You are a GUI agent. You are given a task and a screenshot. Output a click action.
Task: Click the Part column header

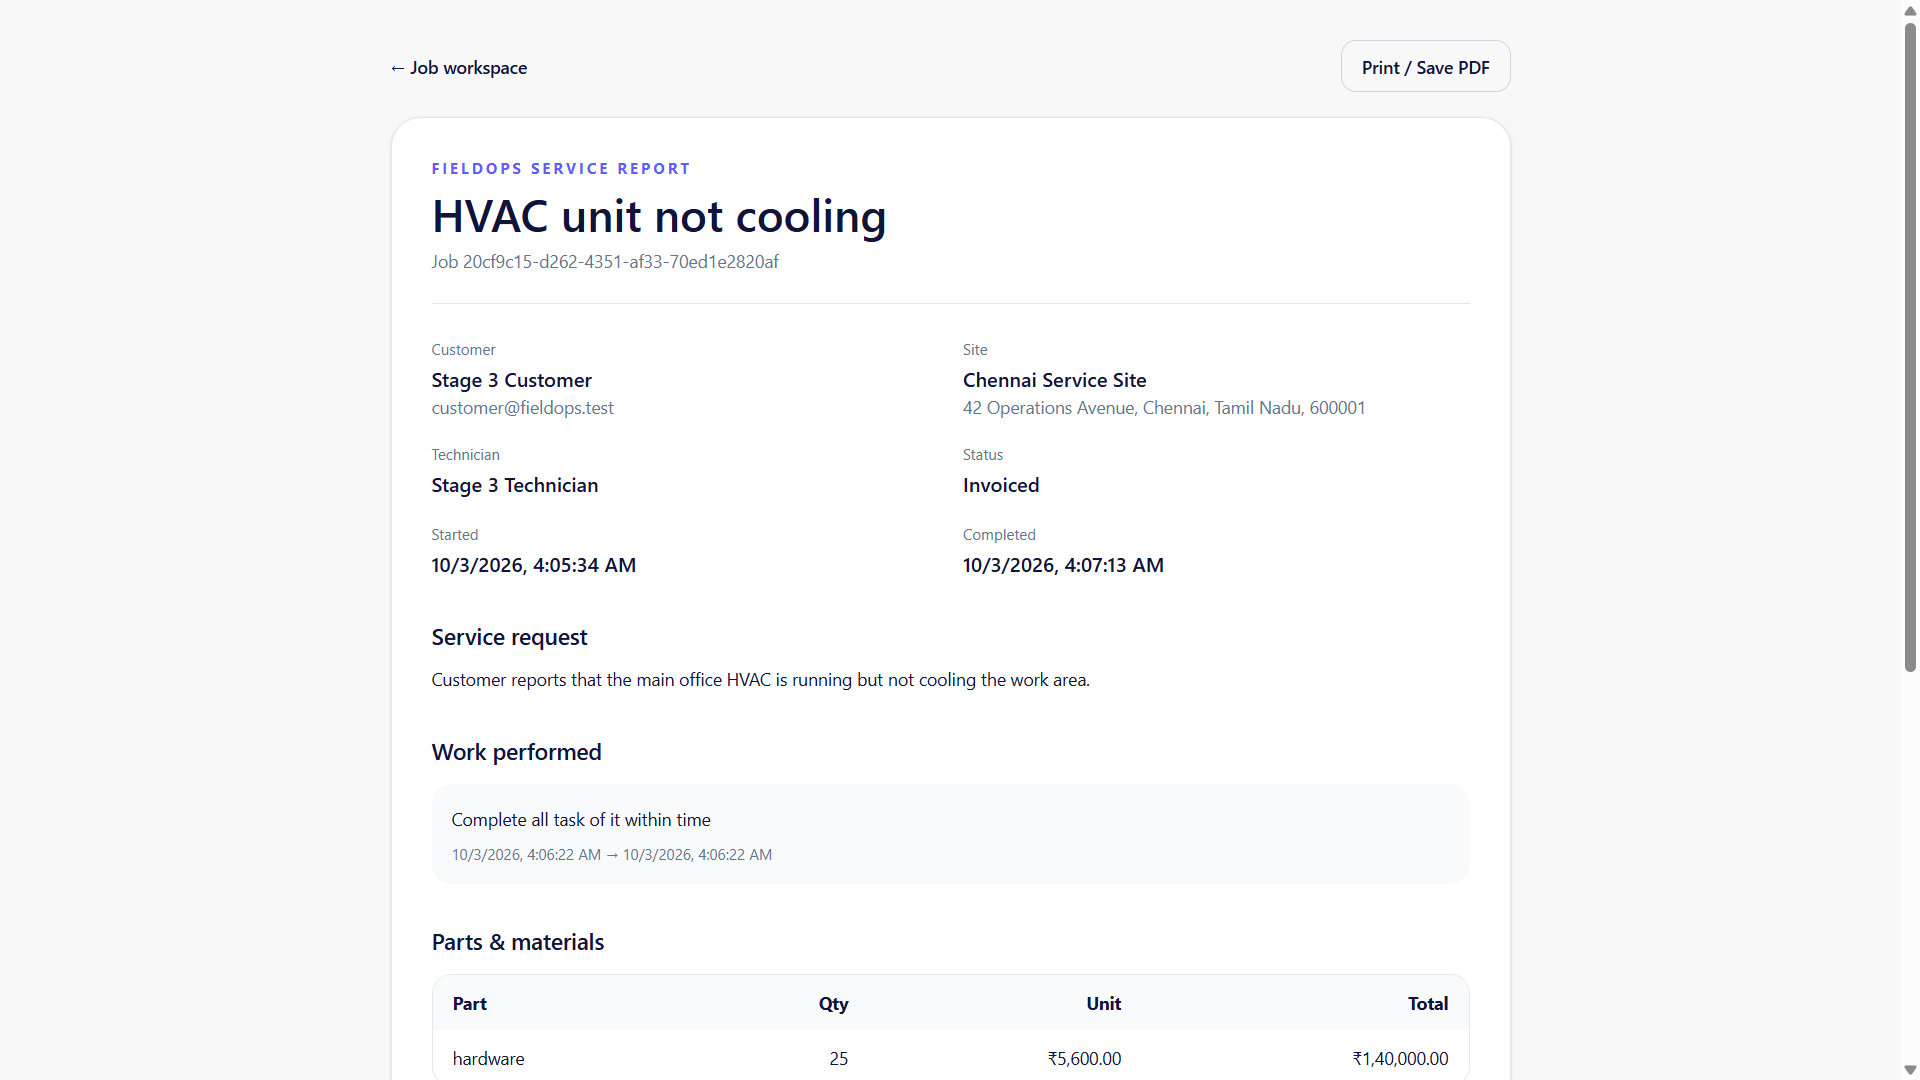coord(470,1004)
